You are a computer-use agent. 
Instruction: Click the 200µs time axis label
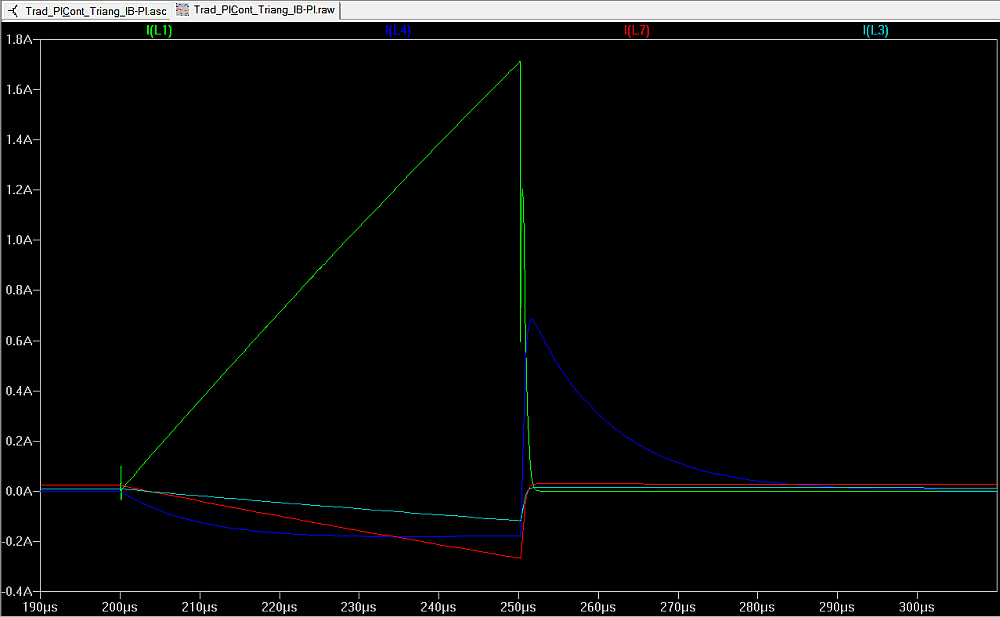click(x=120, y=607)
